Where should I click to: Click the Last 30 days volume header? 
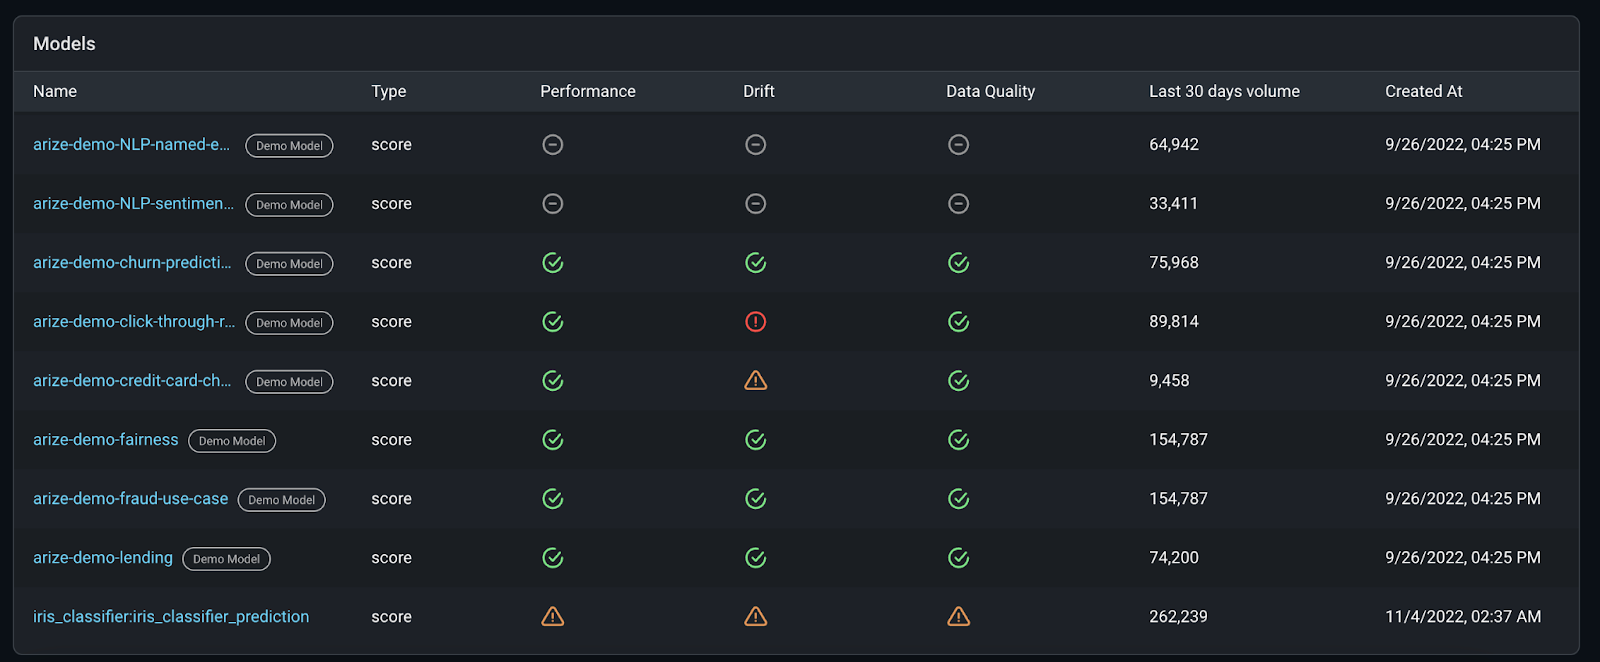(1225, 91)
